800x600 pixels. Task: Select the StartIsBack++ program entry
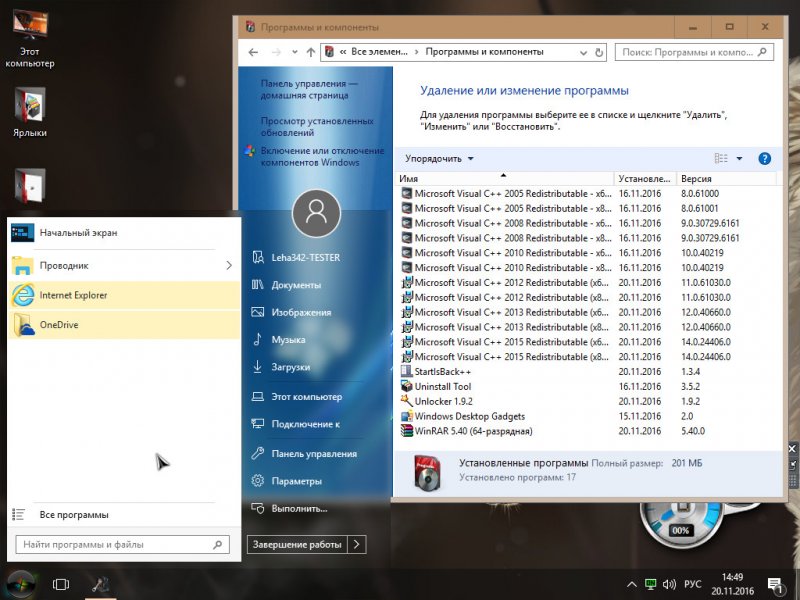(587, 372)
